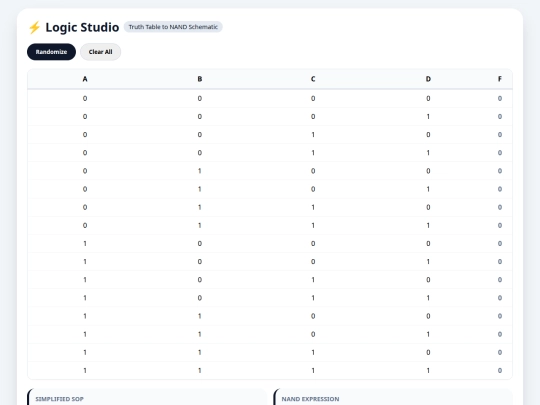Screen dimensions: 540x405
Task: Toggle F output for row 0 1 0 0
Action: click(499, 171)
